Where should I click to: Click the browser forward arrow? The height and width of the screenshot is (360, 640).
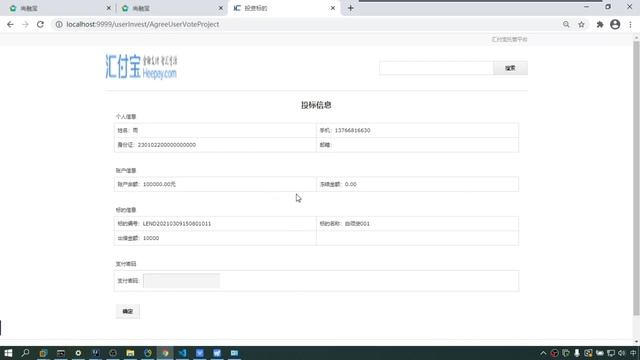pyautogui.click(x=25, y=24)
